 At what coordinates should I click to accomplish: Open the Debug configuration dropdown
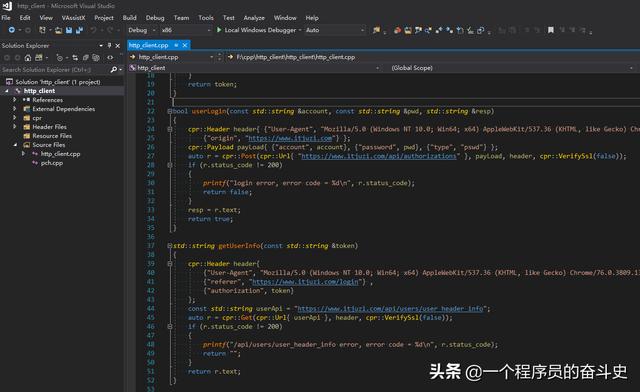coord(142,30)
